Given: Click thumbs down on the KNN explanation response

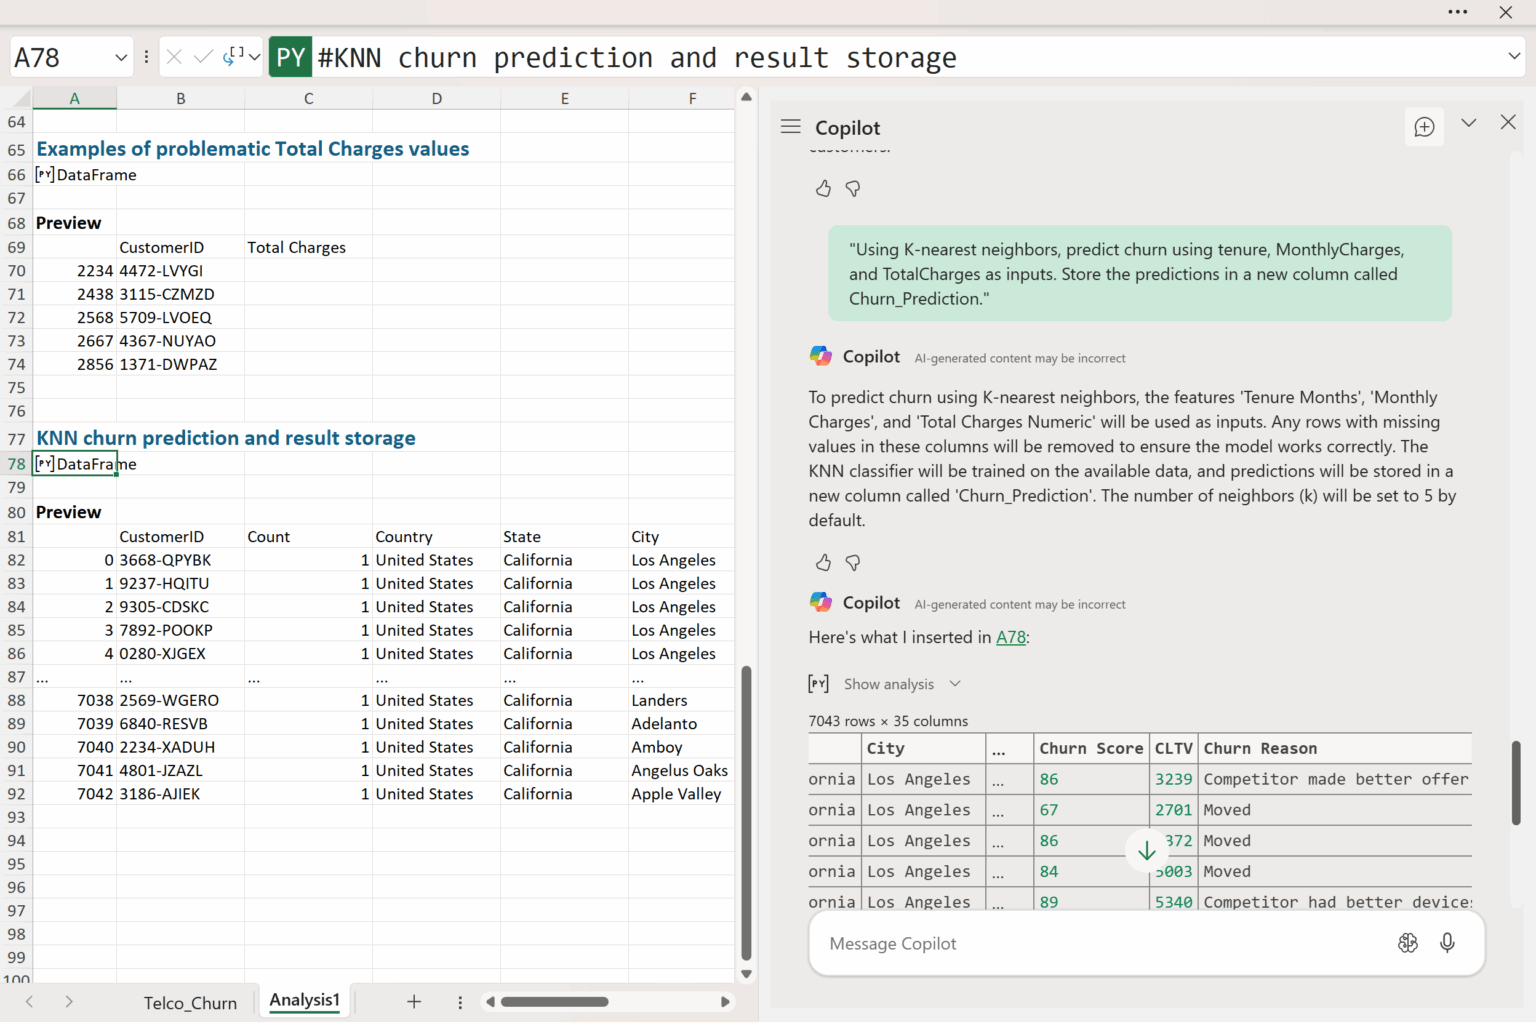Looking at the screenshot, I should (853, 563).
